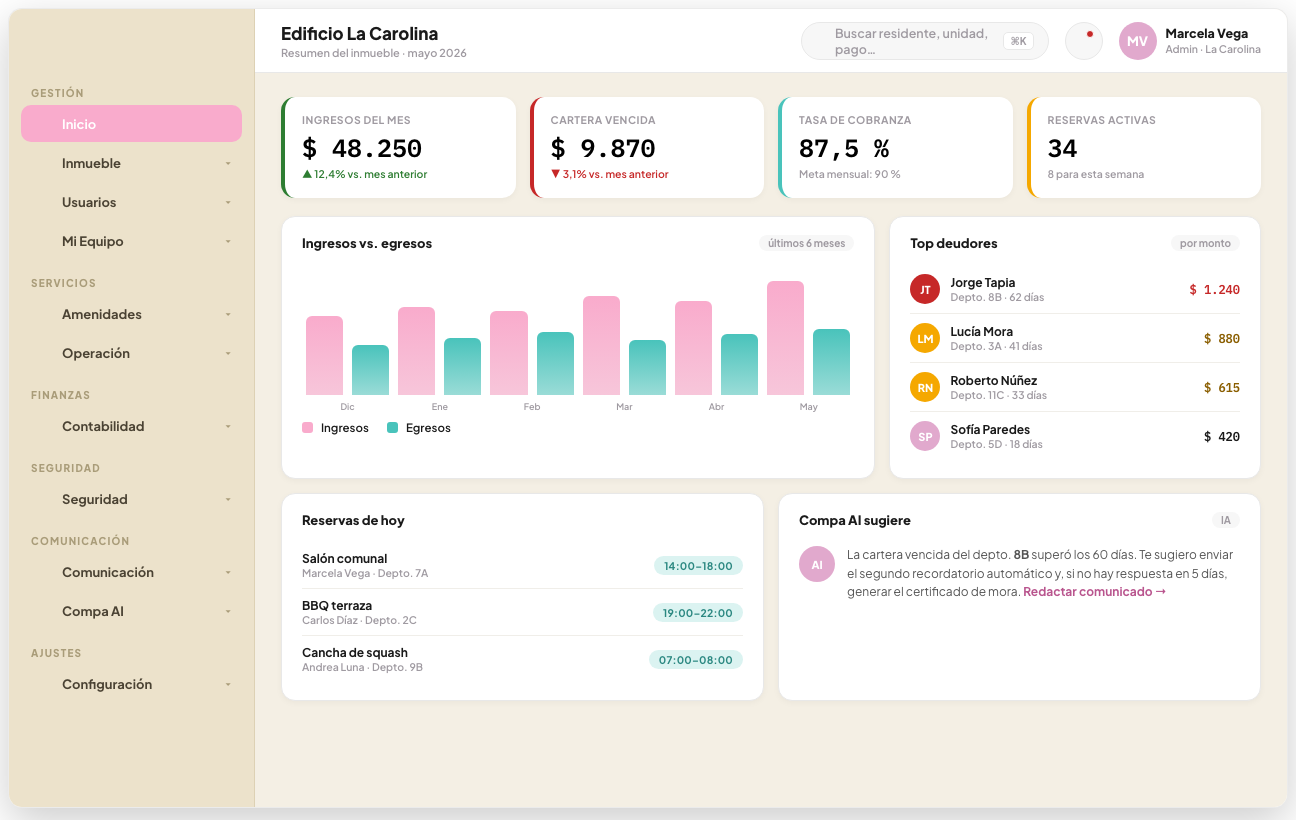Image resolution: width=1296 pixels, height=820 pixels.
Task: Click the por monto pill
Action: (x=1205, y=243)
